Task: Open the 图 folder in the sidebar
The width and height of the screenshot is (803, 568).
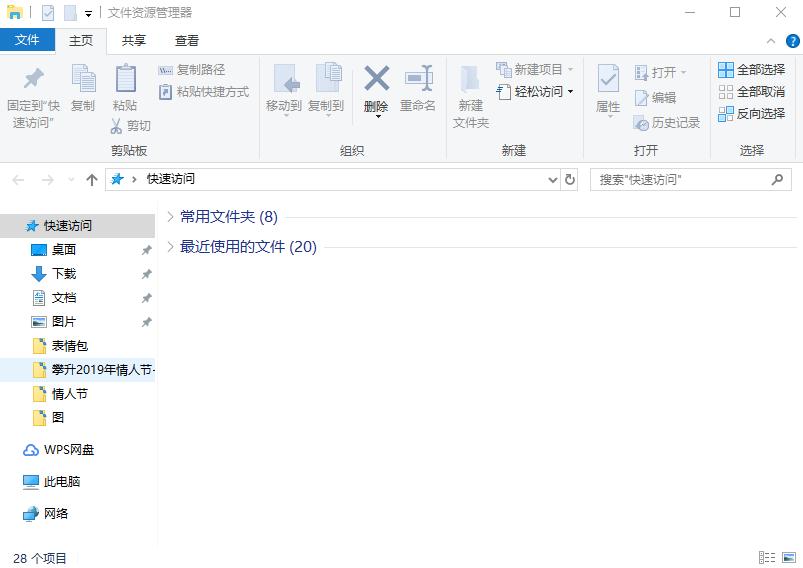Action: [x=77, y=417]
